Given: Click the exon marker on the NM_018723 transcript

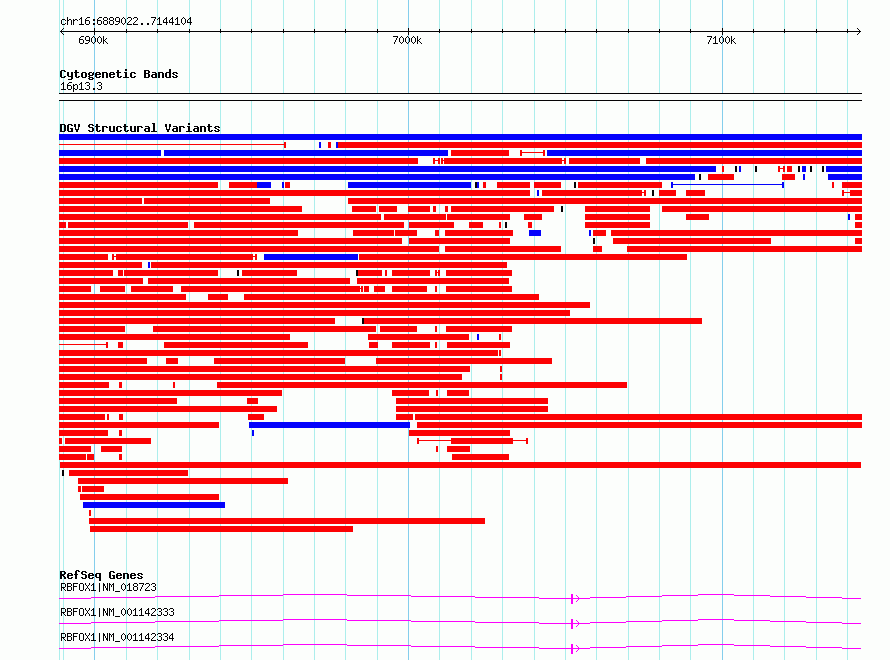Looking at the screenshot, I should pyautogui.click(x=572, y=598).
